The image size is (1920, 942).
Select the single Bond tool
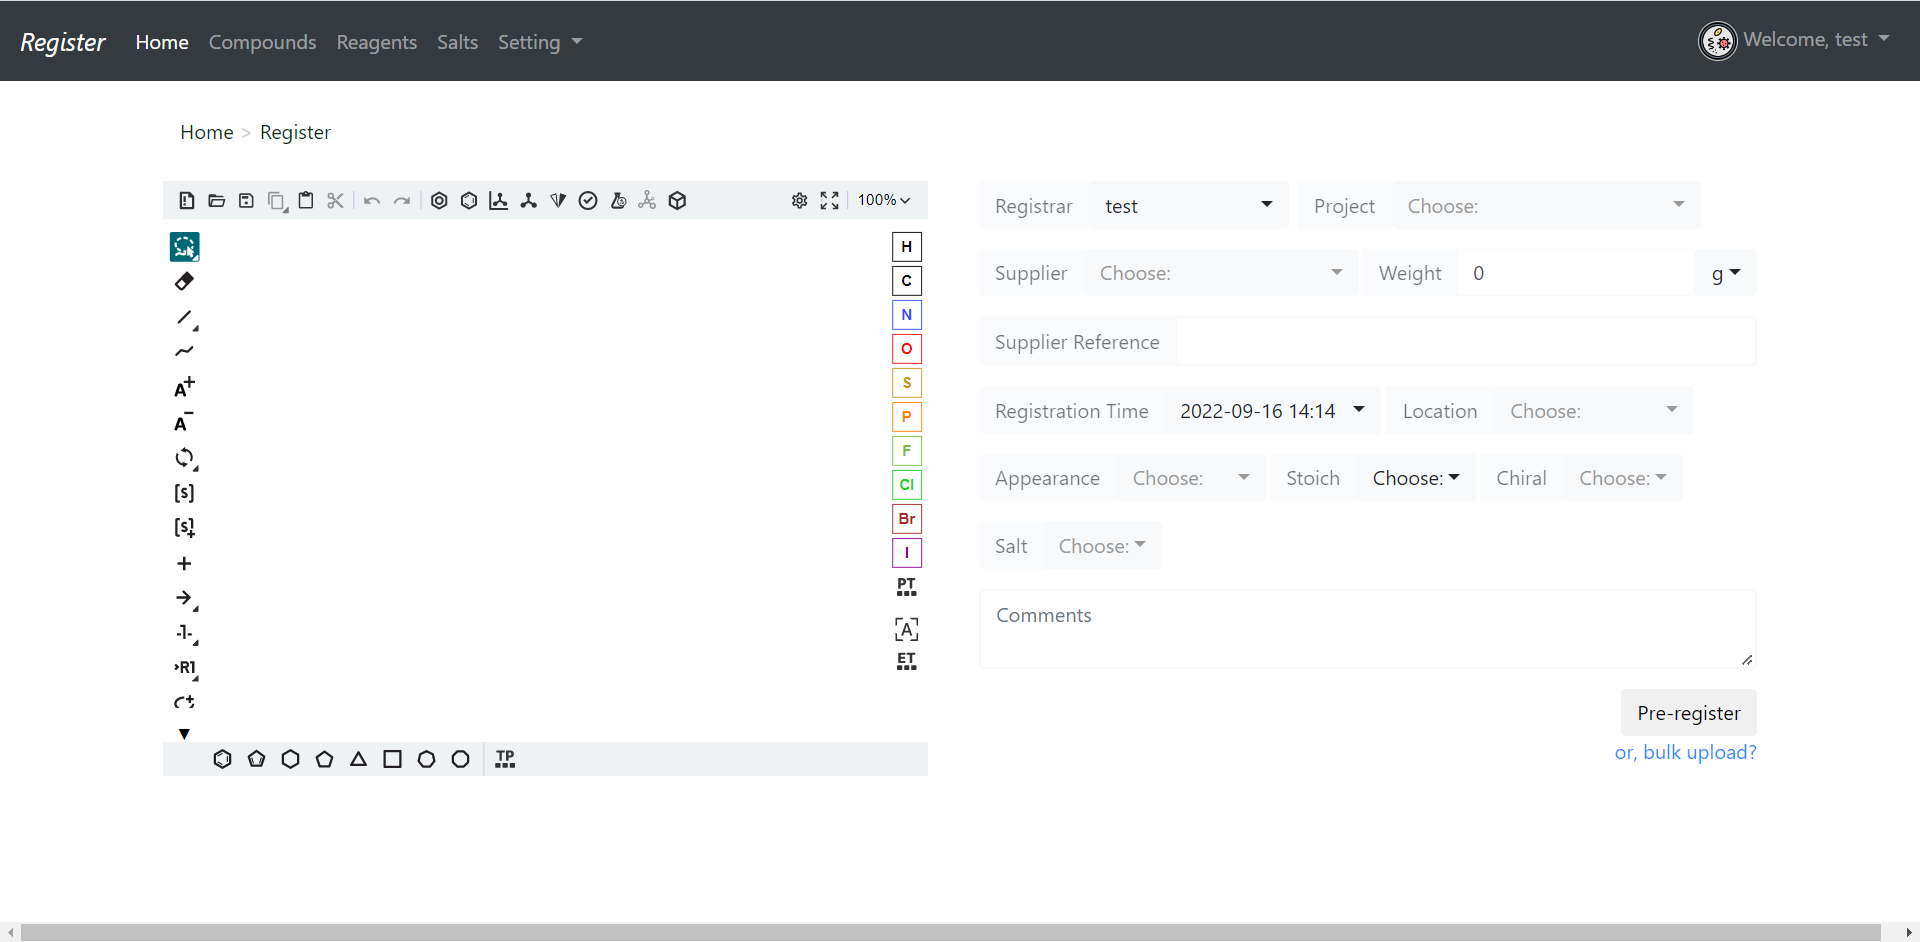coord(184,318)
